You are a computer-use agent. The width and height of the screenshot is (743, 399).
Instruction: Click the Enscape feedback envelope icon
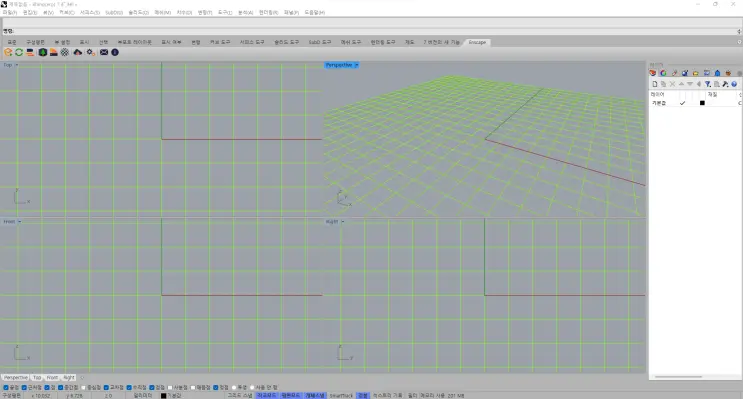(x=104, y=53)
